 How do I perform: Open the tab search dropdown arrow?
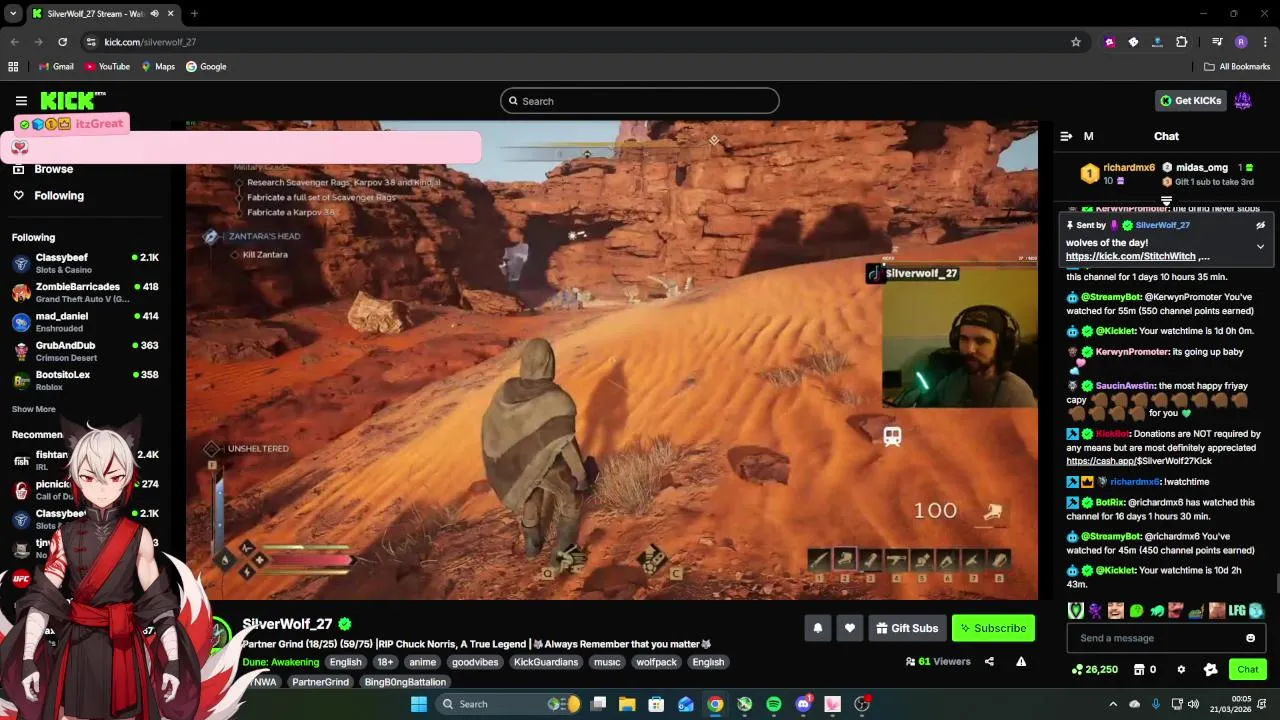click(x=13, y=14)
